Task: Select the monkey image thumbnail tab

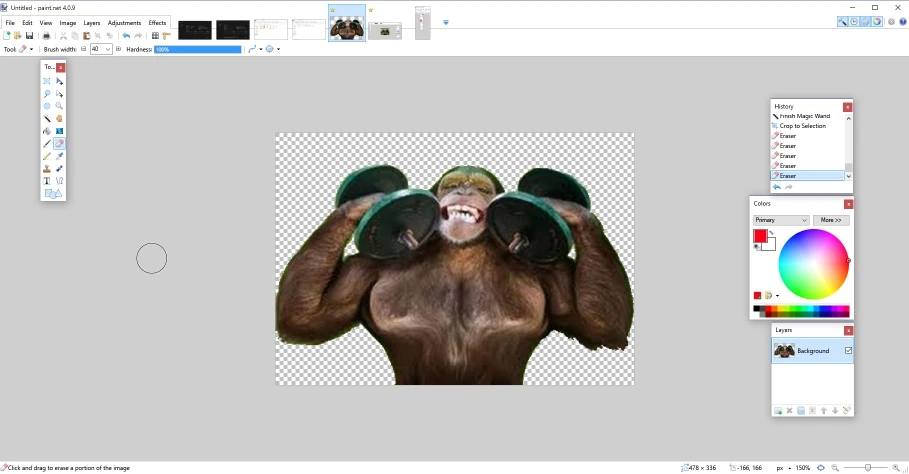Action: (x=347, y=23)
